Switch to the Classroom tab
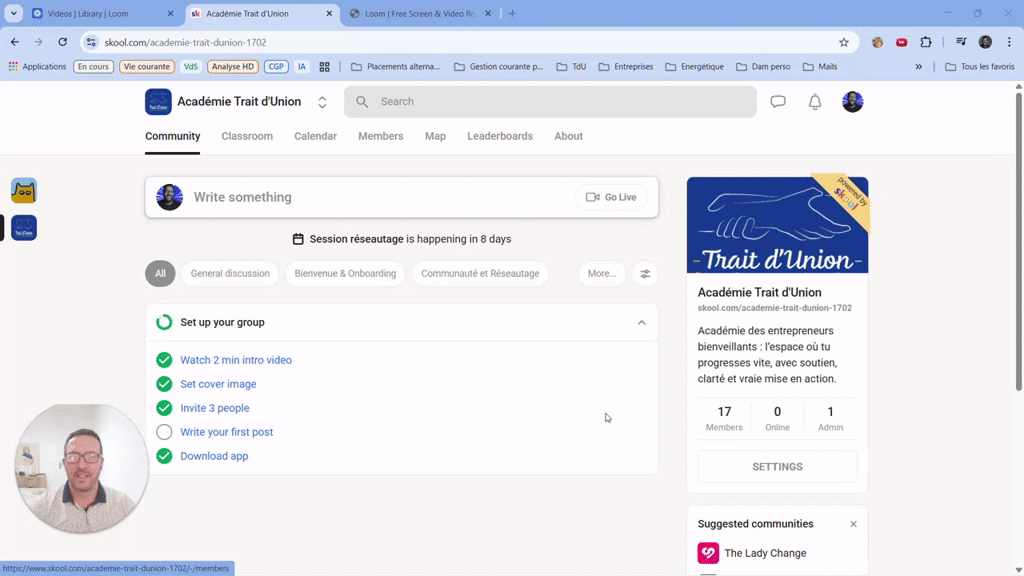Screen dimensions: 1024x576 [x=247, y=136]
